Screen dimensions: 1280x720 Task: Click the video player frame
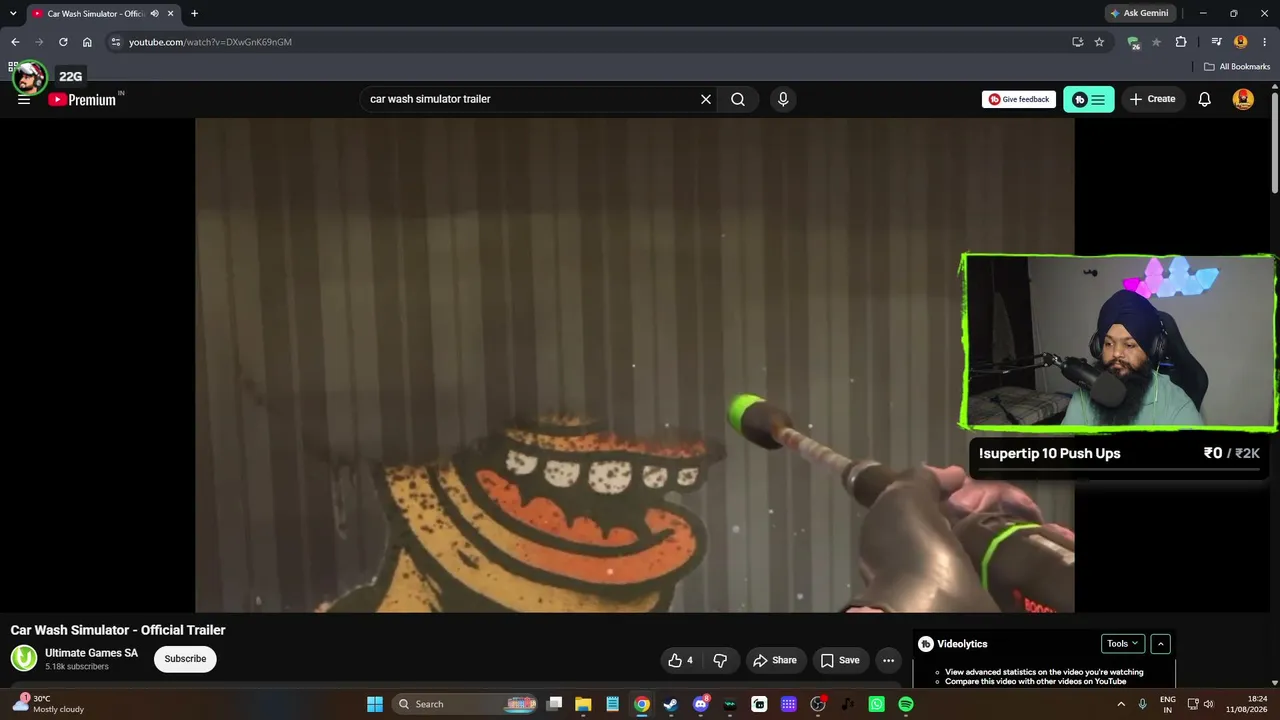pos(635,365)
